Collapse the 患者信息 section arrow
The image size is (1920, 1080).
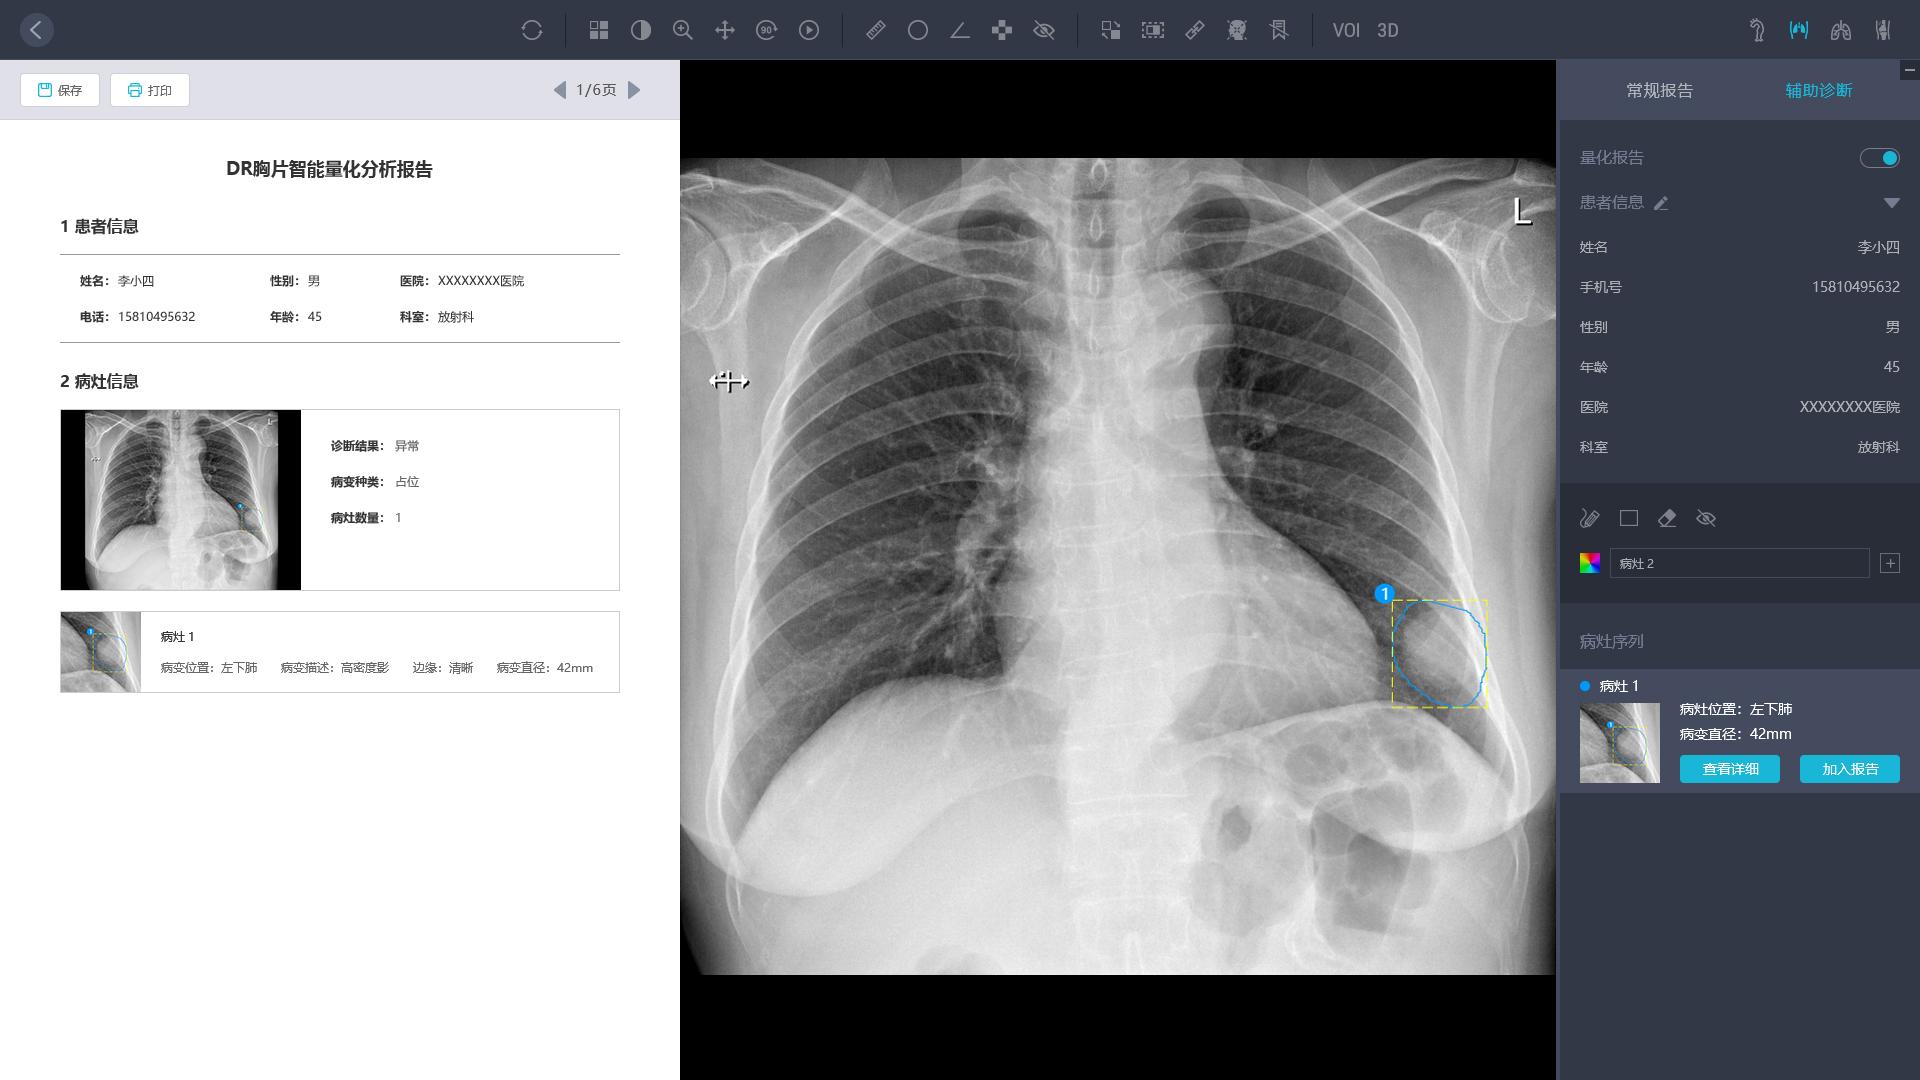point(1891,203)
